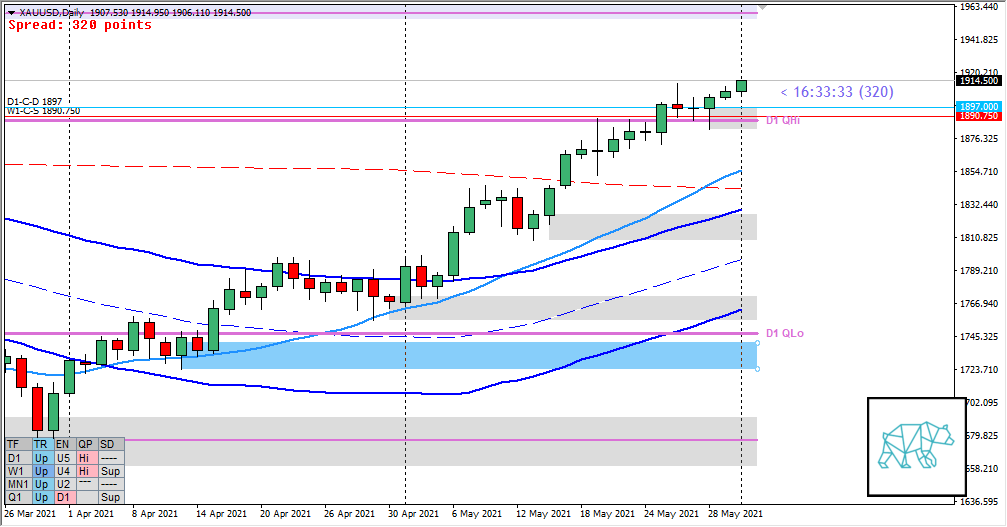
Task: Expand the XAUUSD,Daily one-click trading arrow
Action: pos(10,13)
